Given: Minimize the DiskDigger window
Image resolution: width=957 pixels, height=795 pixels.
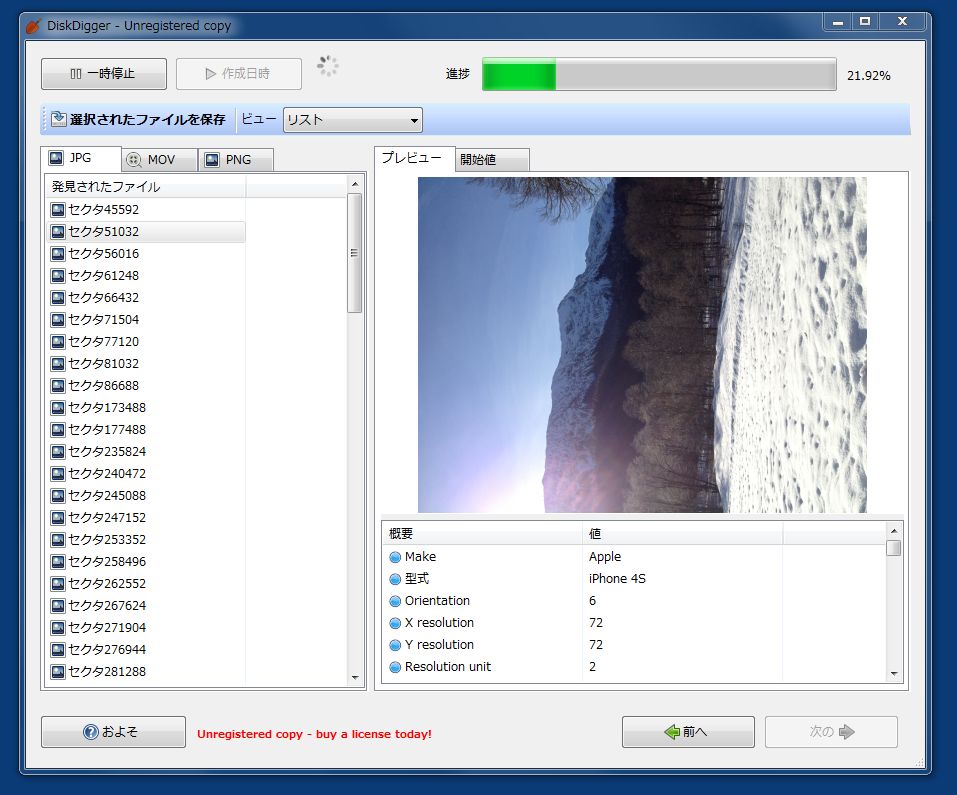Looking at the screenshot, I should click(838, 21).
